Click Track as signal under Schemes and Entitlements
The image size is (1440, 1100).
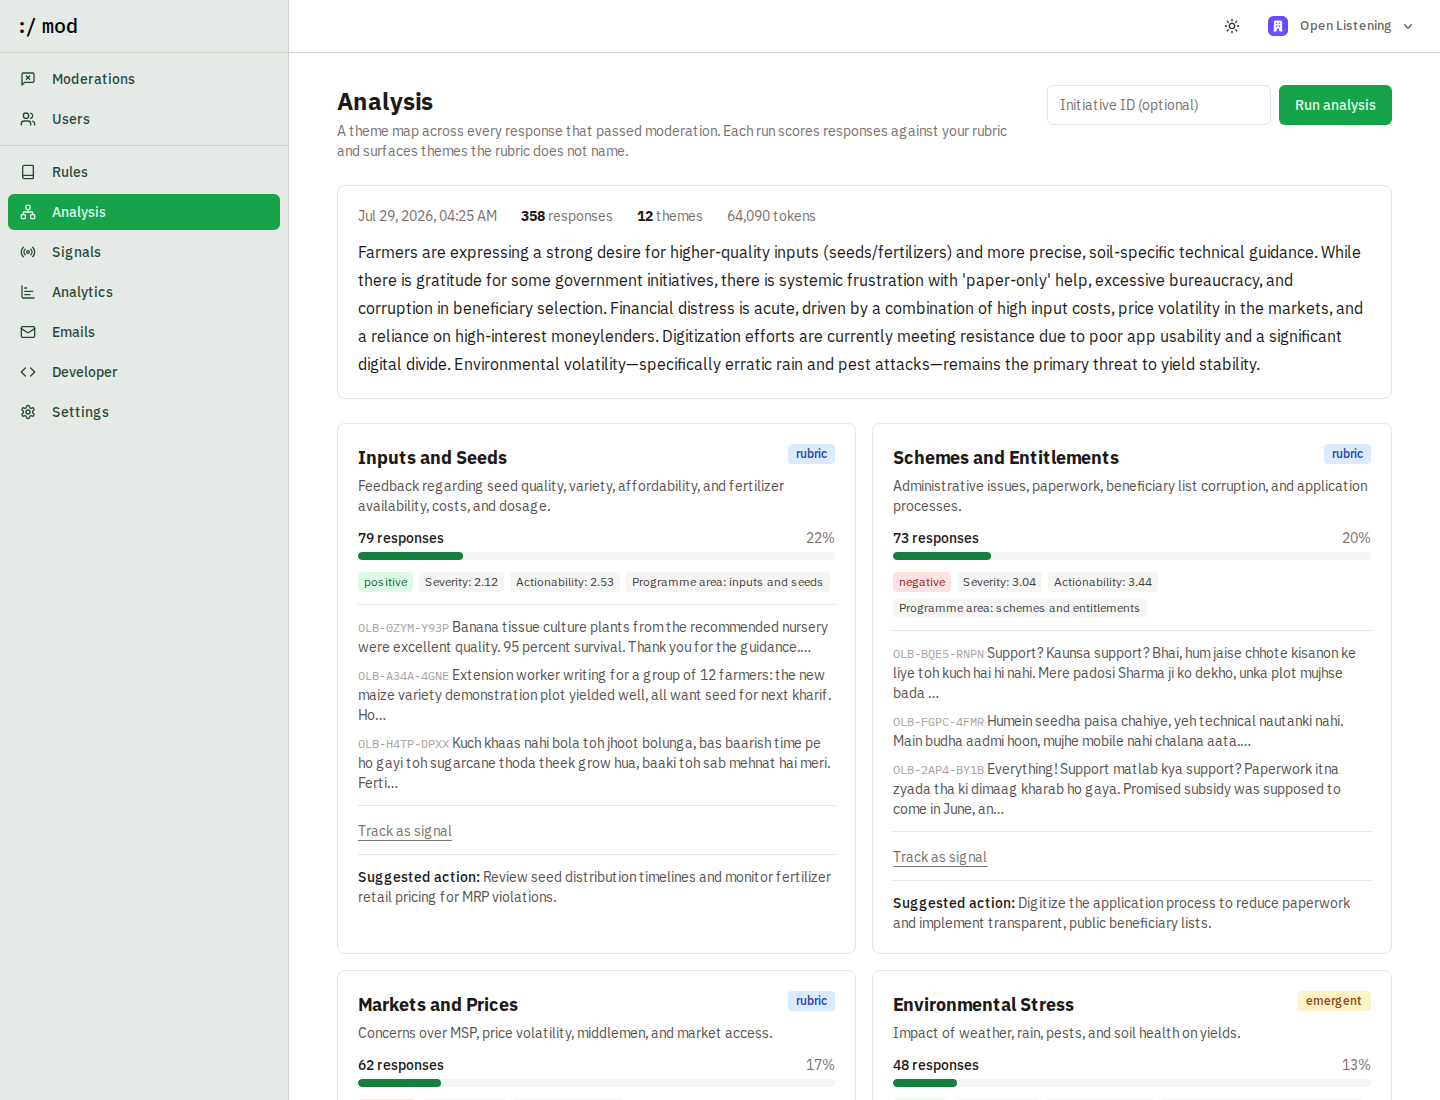(940, 857)
